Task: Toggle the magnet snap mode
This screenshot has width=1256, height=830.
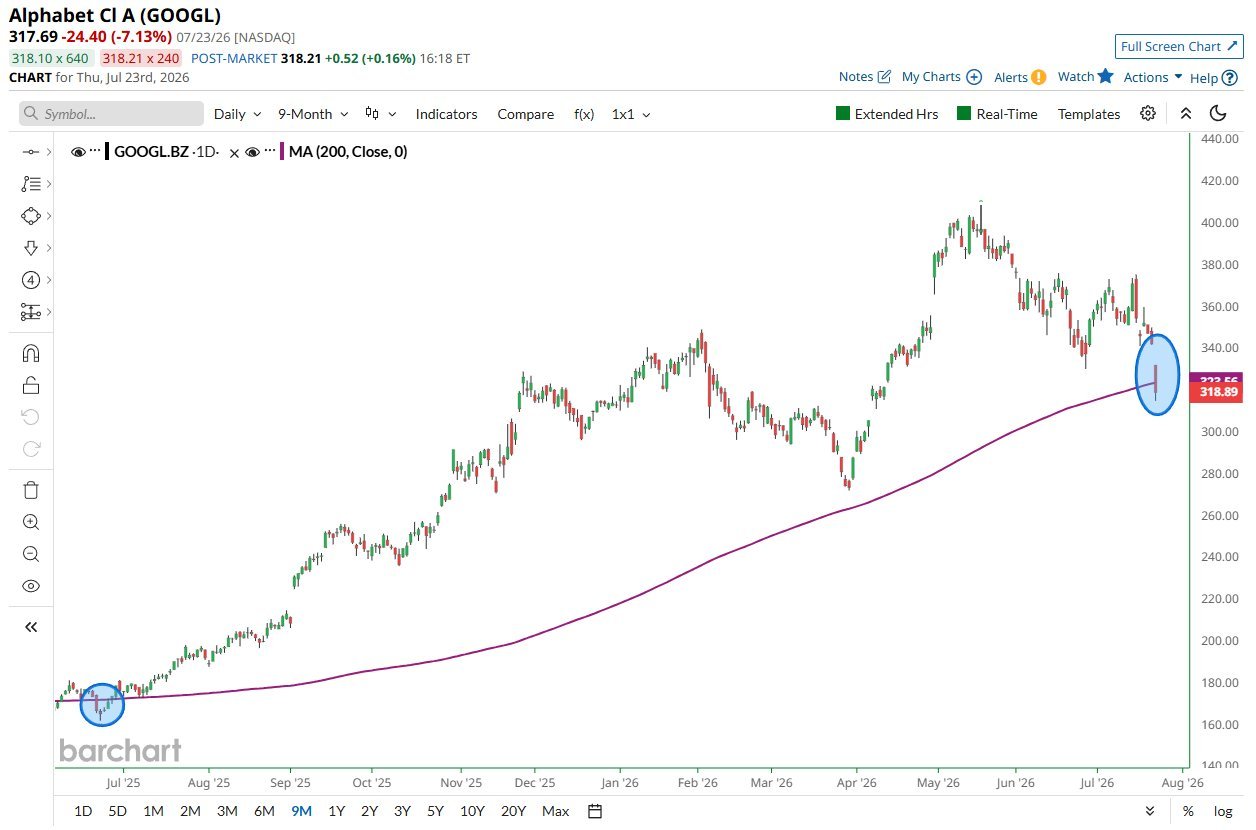Action: (31, 353)
